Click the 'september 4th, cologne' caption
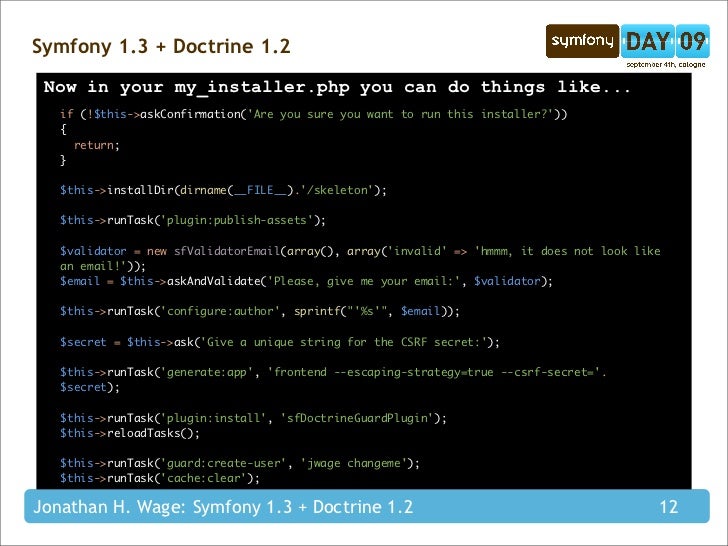Viewport: 728px width, 546px height. (665, 65)
